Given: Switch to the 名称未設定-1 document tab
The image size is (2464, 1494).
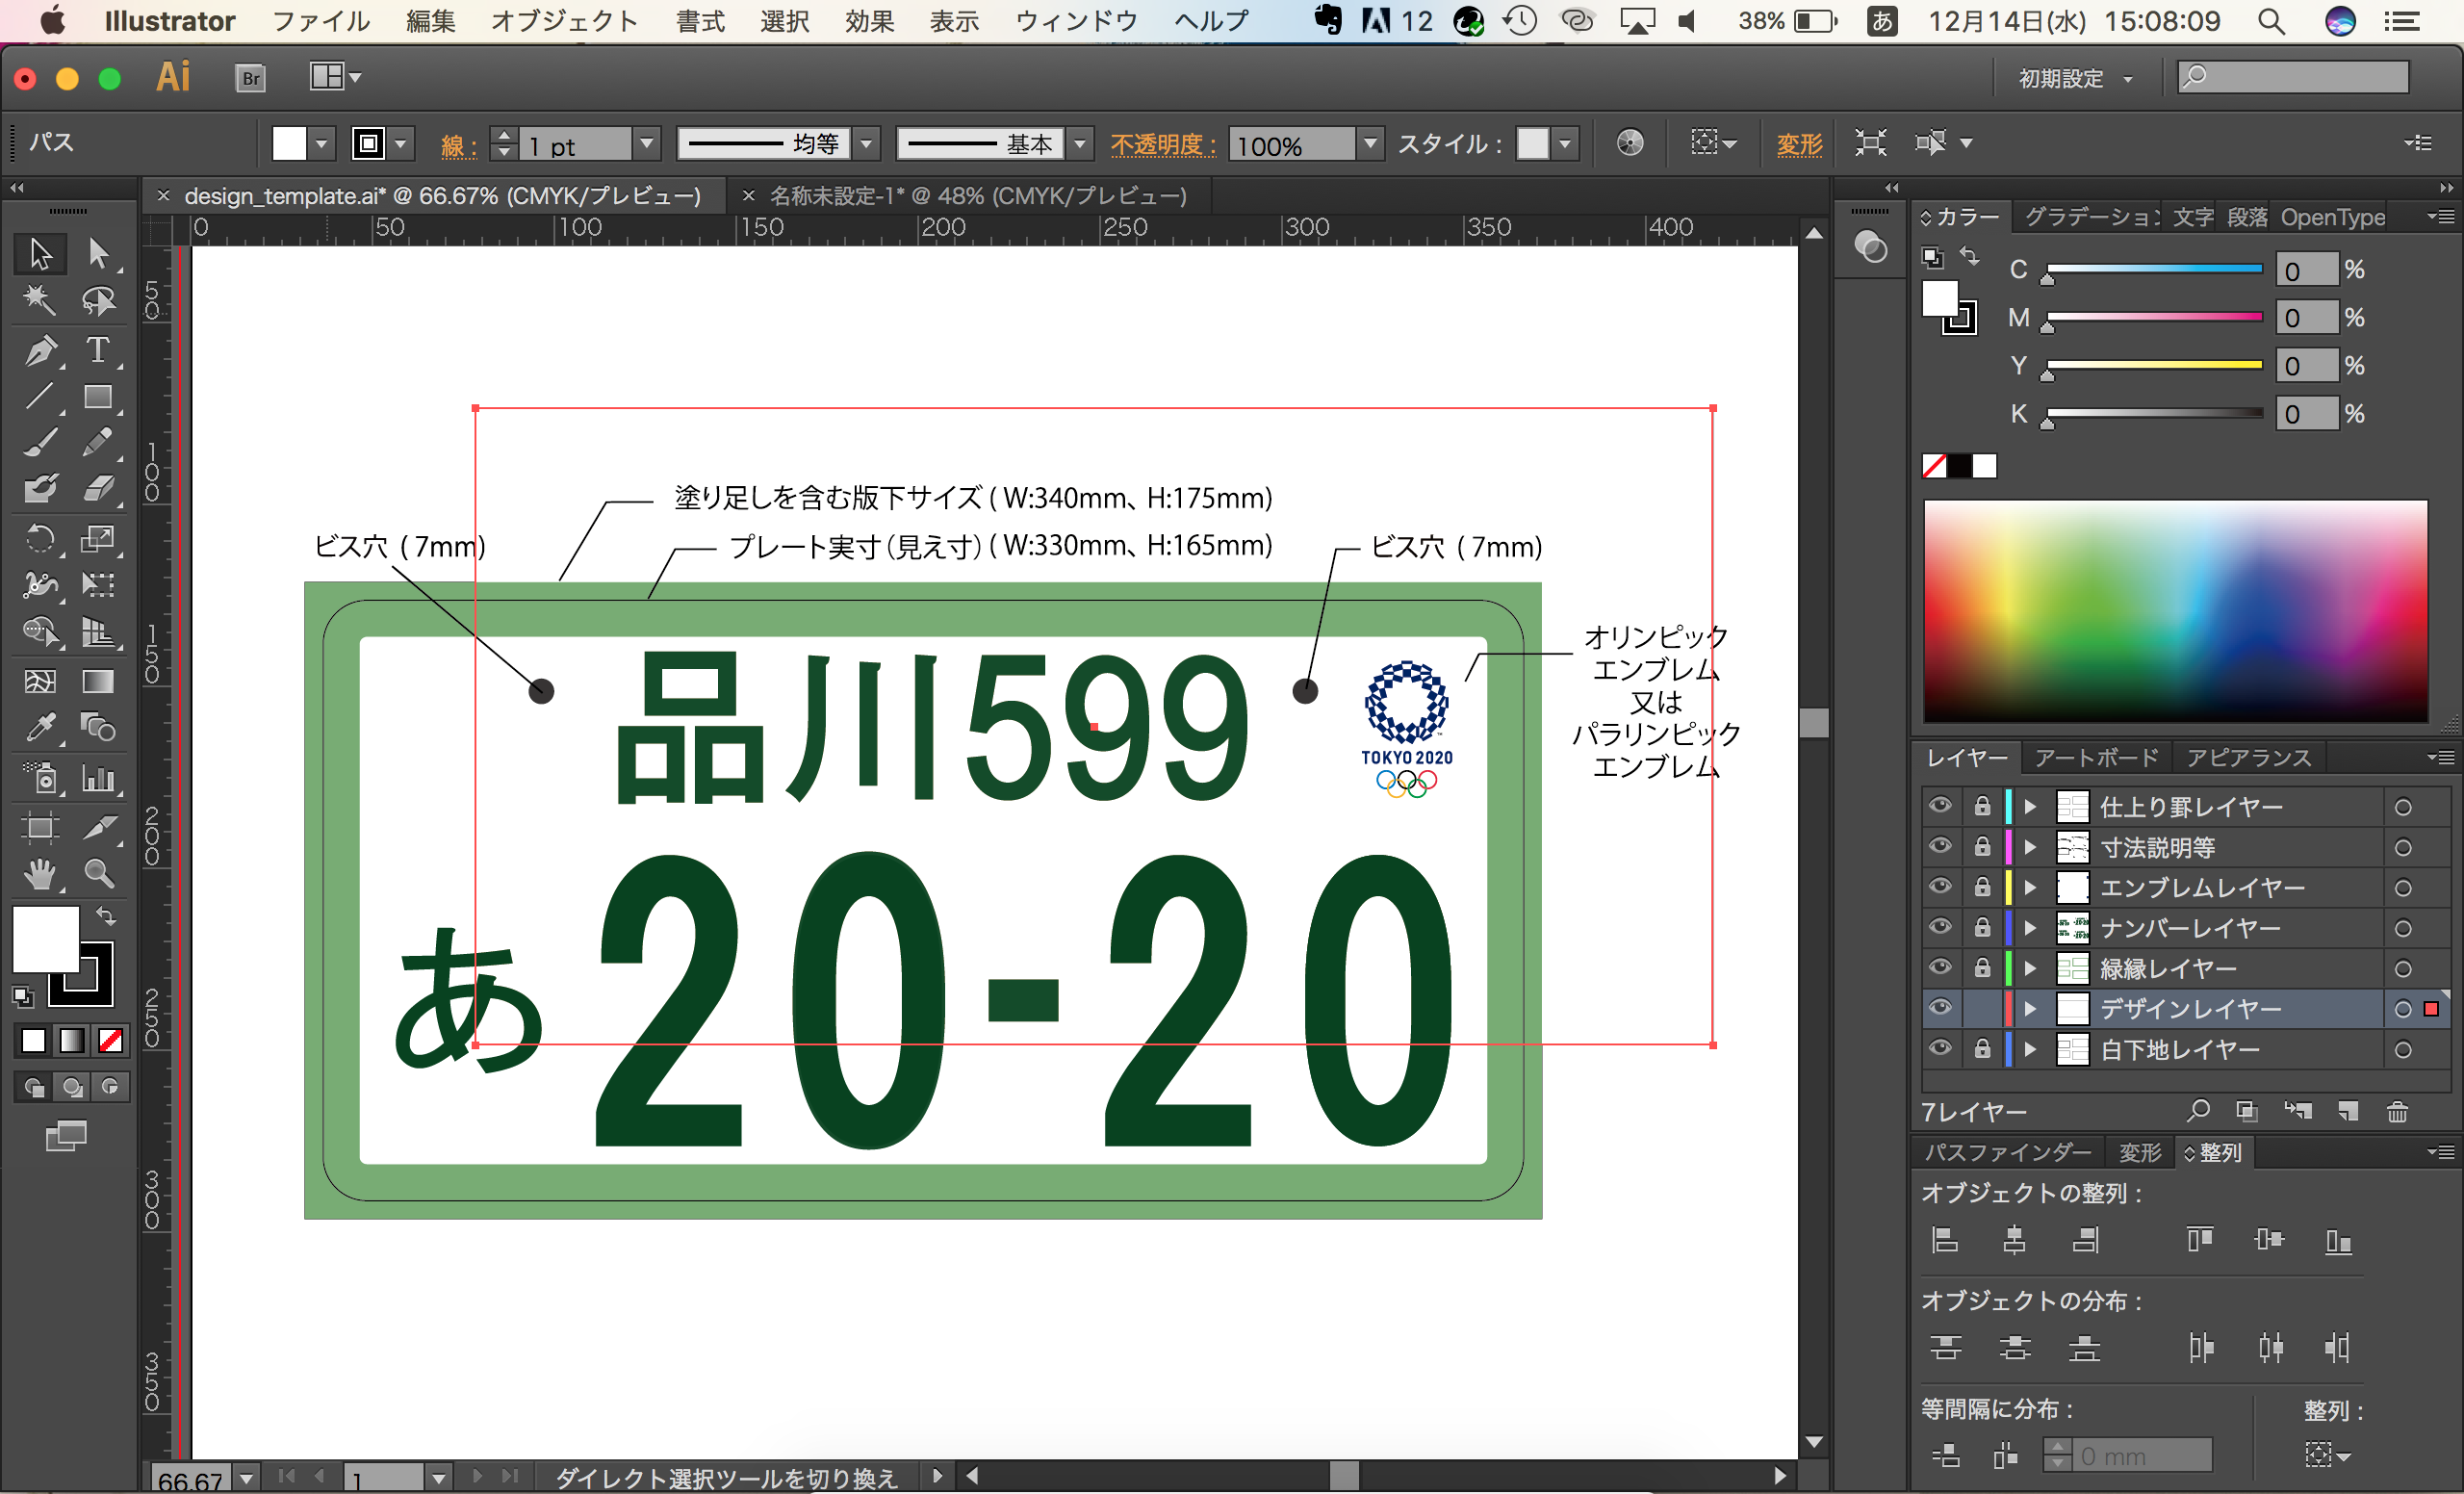Looking at the screenshot, I should click(977, 196).
